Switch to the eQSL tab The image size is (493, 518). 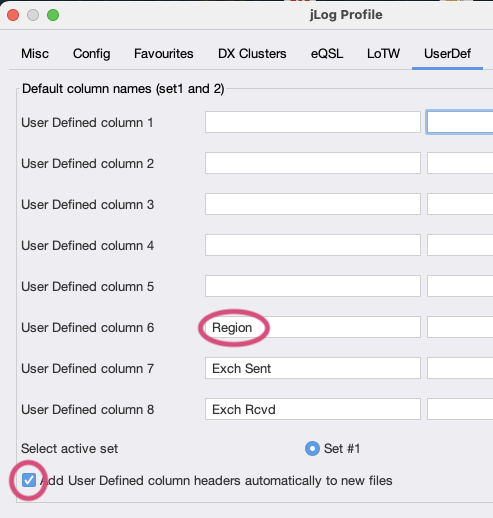tap(327, 54)
